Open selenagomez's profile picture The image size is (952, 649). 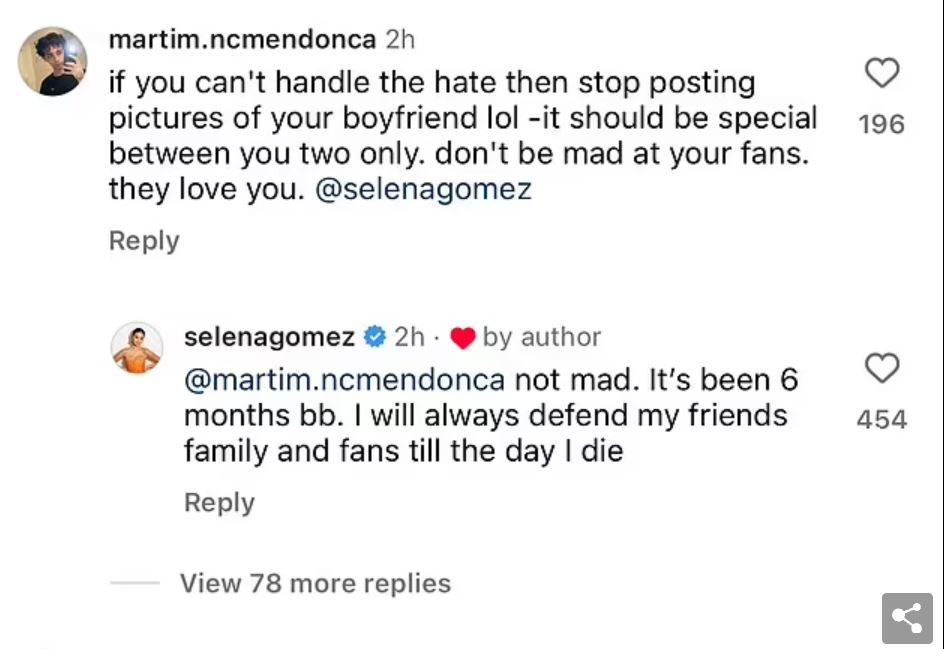point(137,347)
